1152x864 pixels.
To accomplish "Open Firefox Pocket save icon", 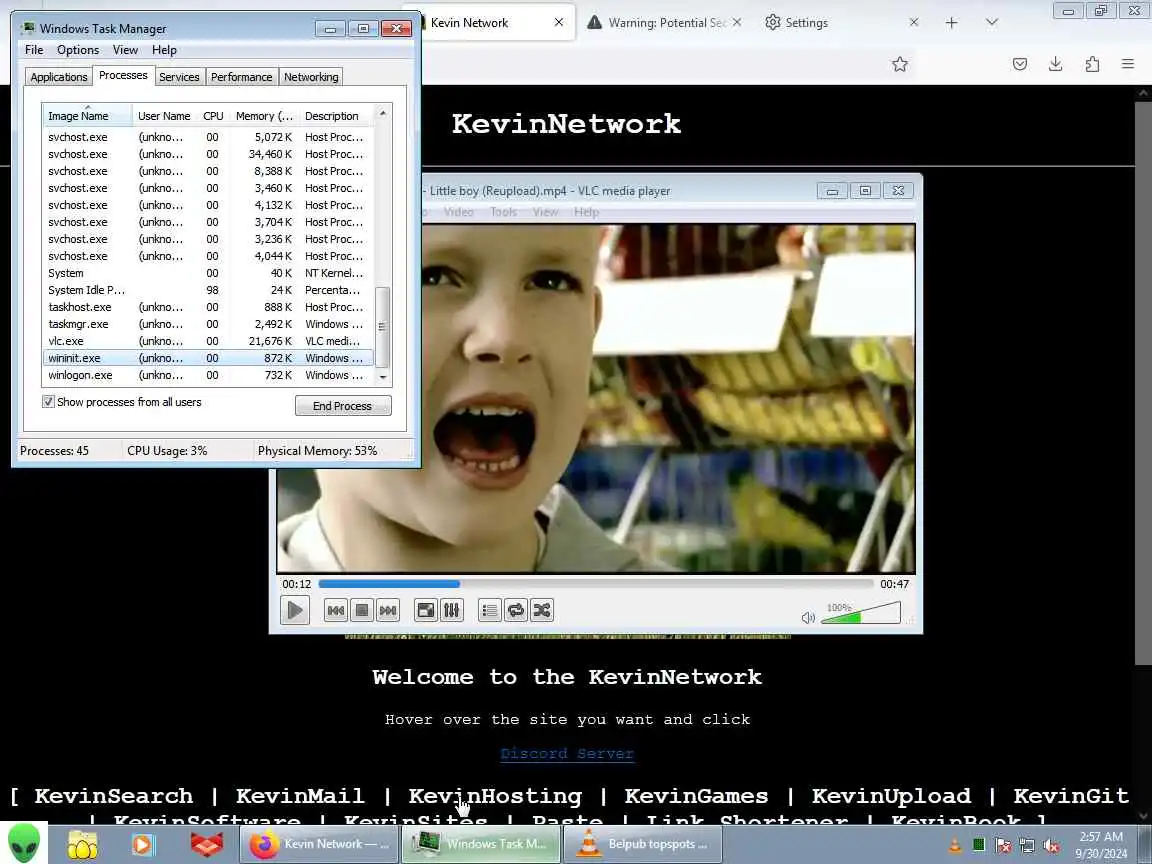I will point(1020,65).
